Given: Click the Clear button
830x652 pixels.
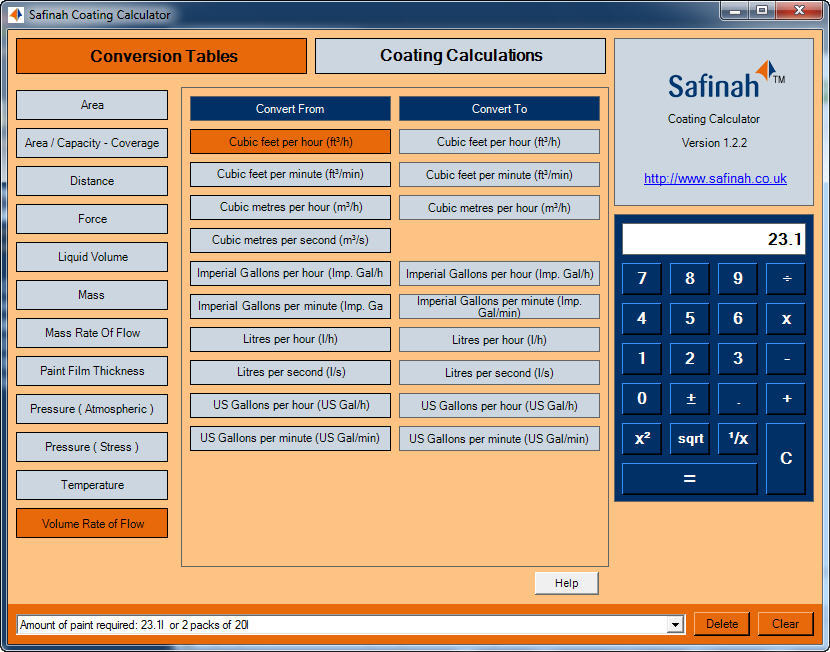Looking at the screenshot, I should pos(786,623).
